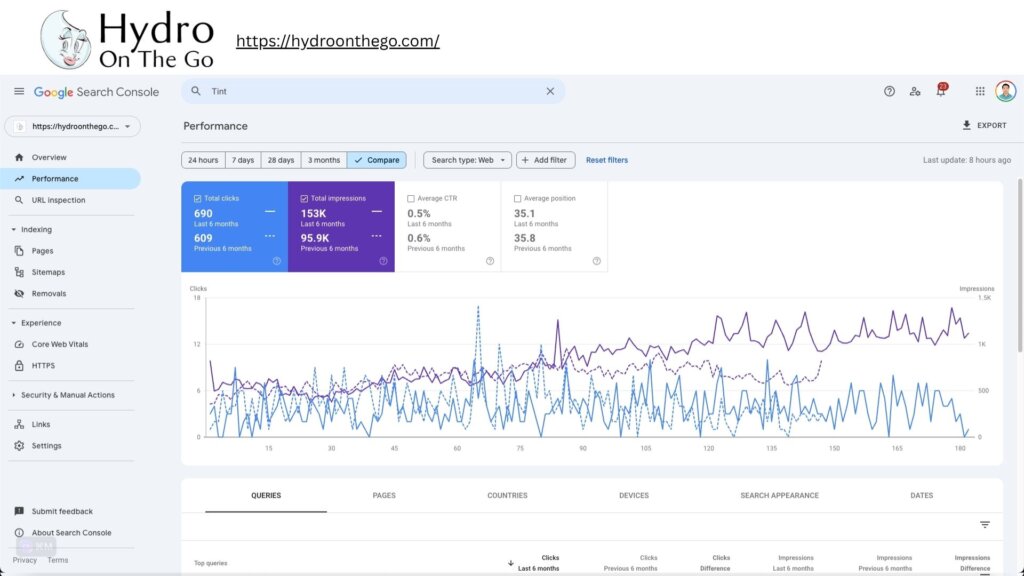This screenshot has height=576, width=1024.
Task: Click the Export download button
Action: point(984,125)
